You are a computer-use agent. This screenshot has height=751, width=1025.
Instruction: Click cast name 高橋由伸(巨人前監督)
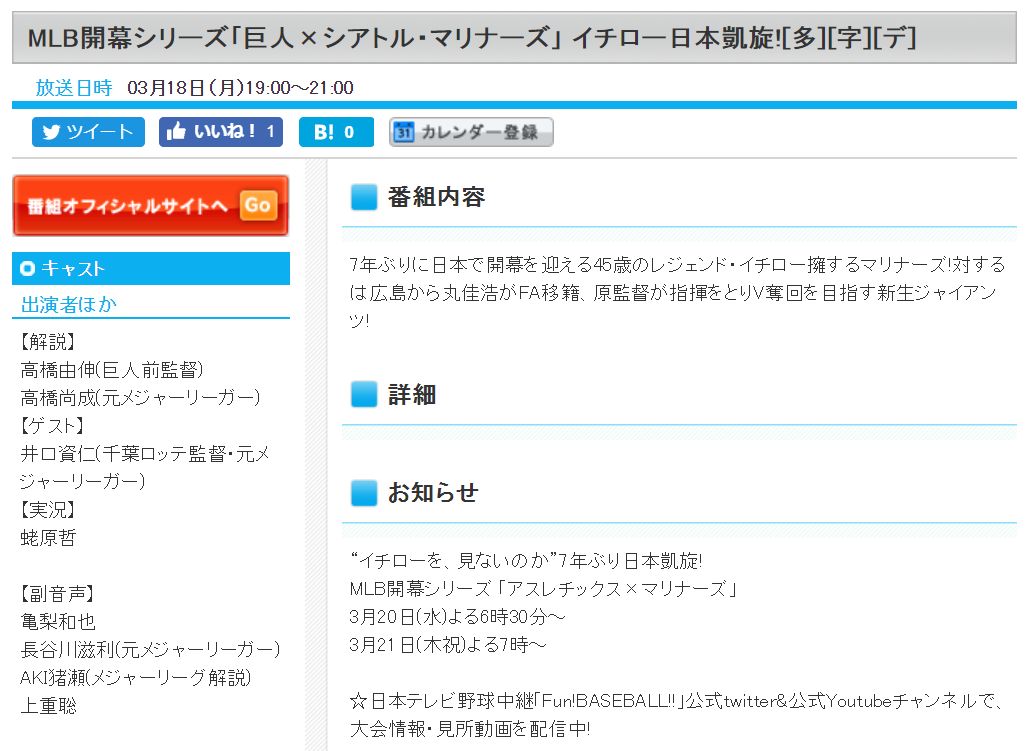112,370
